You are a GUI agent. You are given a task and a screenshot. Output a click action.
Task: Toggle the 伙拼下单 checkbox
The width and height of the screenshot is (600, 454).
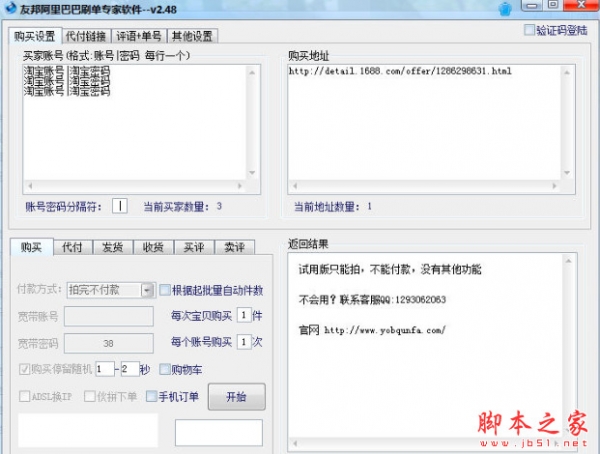[x=90, y=397]
